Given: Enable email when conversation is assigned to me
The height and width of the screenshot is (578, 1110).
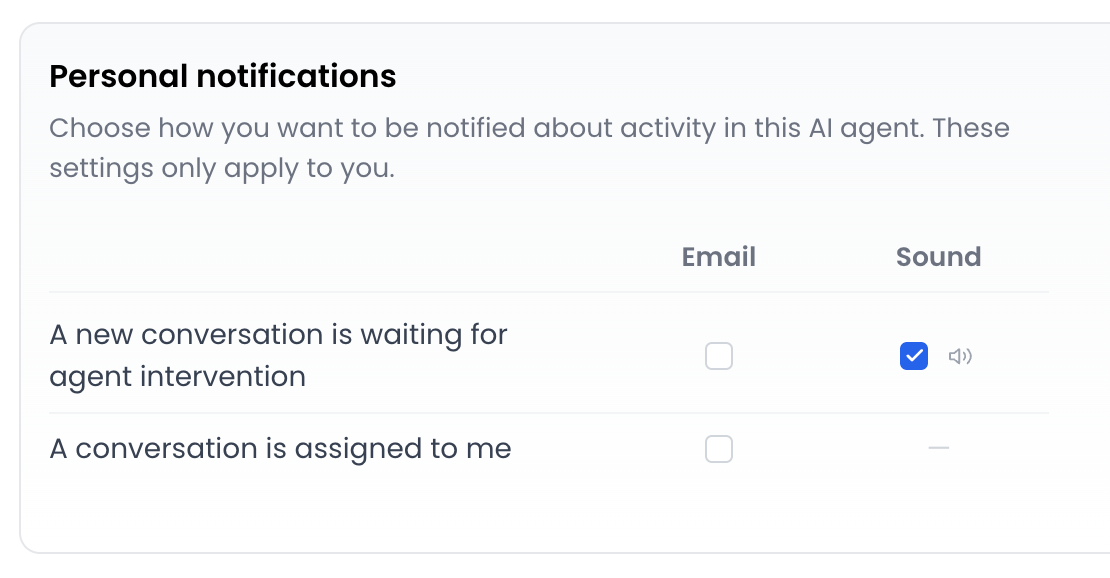Looking at the screenshot, I should click(719, 449).
